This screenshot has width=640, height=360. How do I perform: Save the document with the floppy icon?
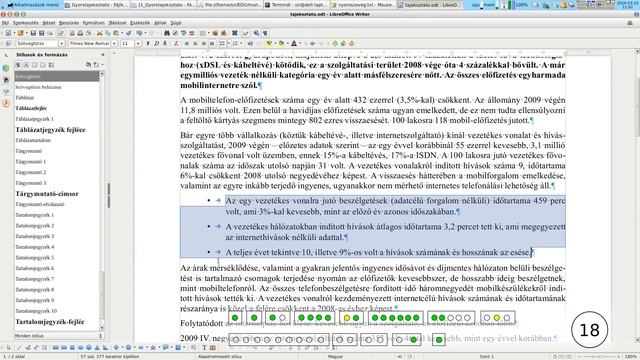tap(33, 33)
